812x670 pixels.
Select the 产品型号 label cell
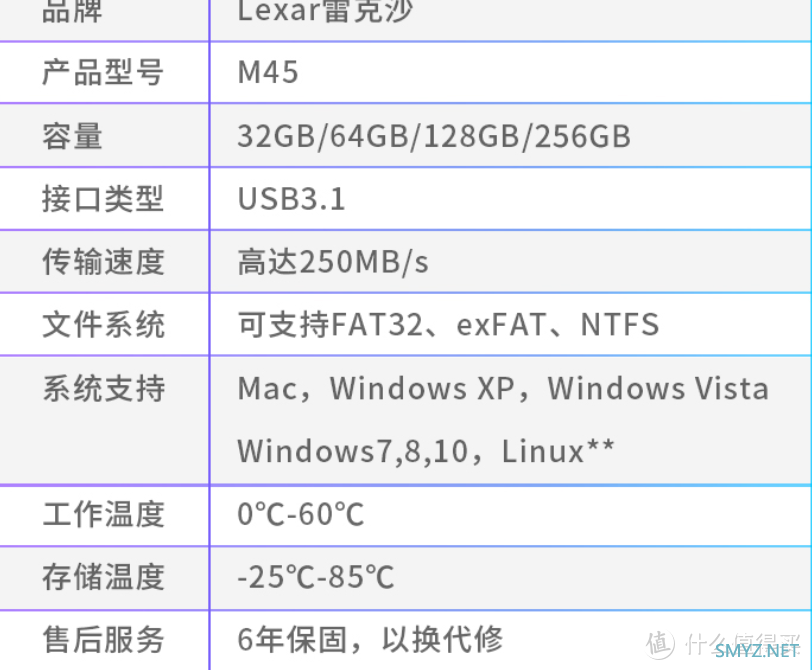(x=103, y=72)
